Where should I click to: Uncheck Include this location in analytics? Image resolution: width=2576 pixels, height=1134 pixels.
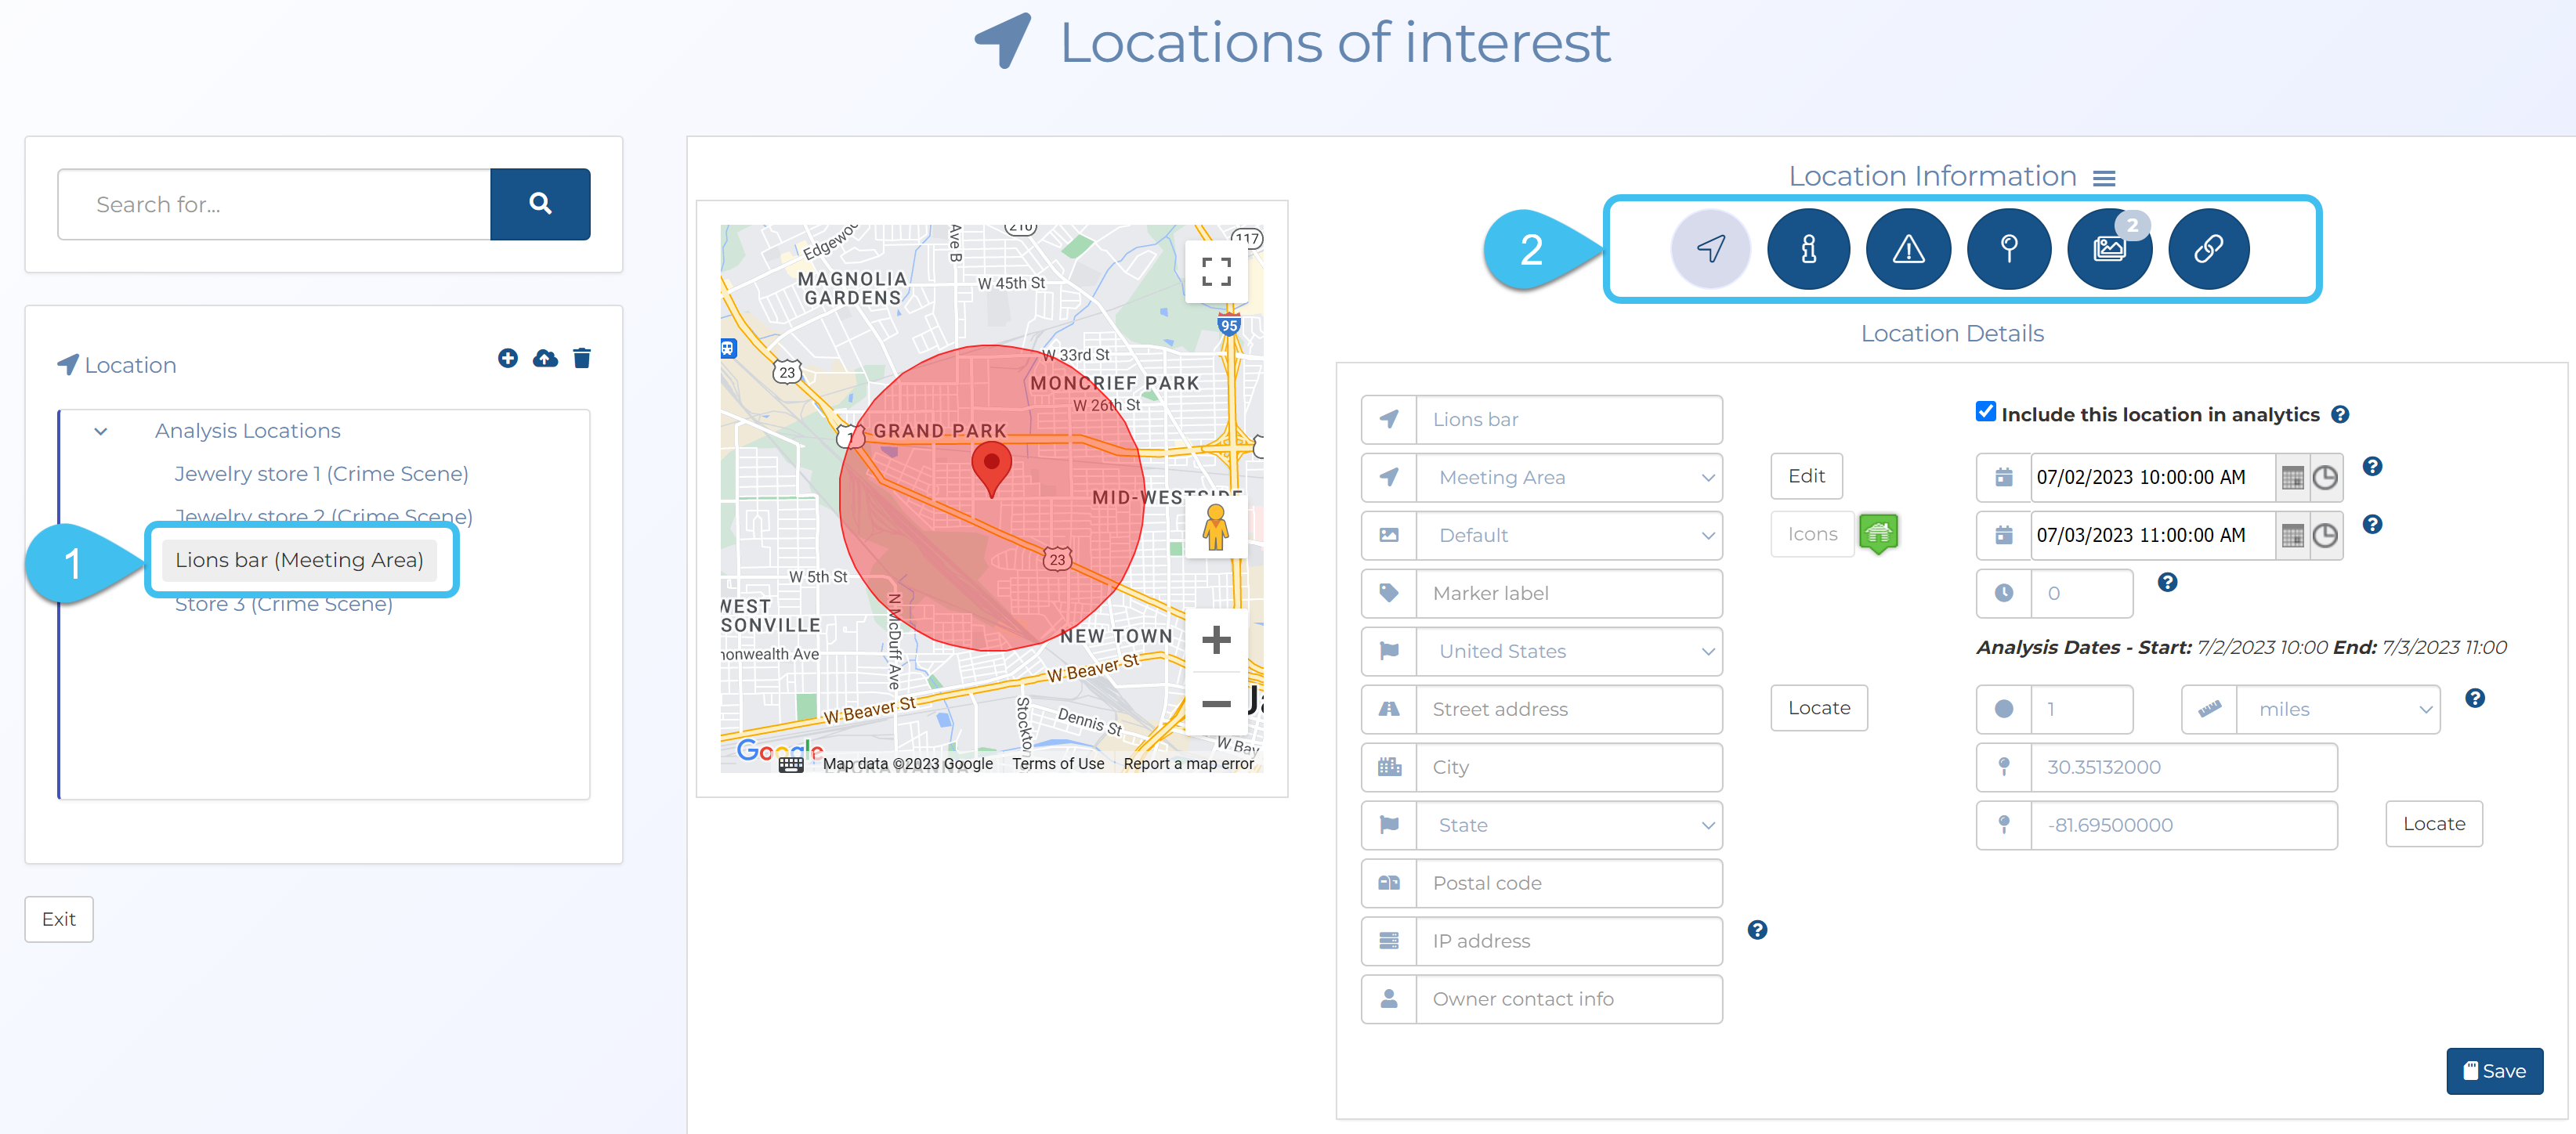click(x=1985, y=412)
